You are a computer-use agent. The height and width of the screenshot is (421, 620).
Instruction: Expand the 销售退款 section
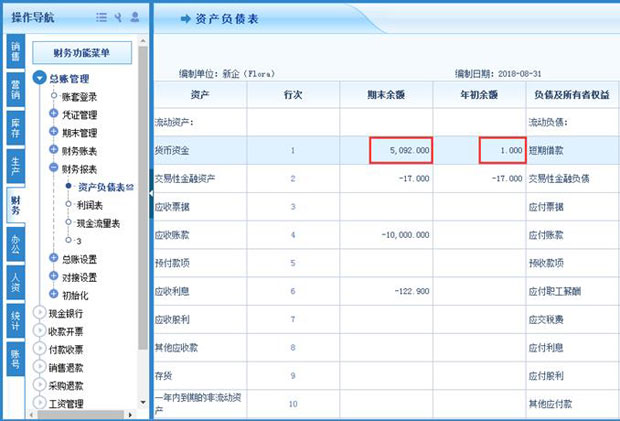coord(40,366)
